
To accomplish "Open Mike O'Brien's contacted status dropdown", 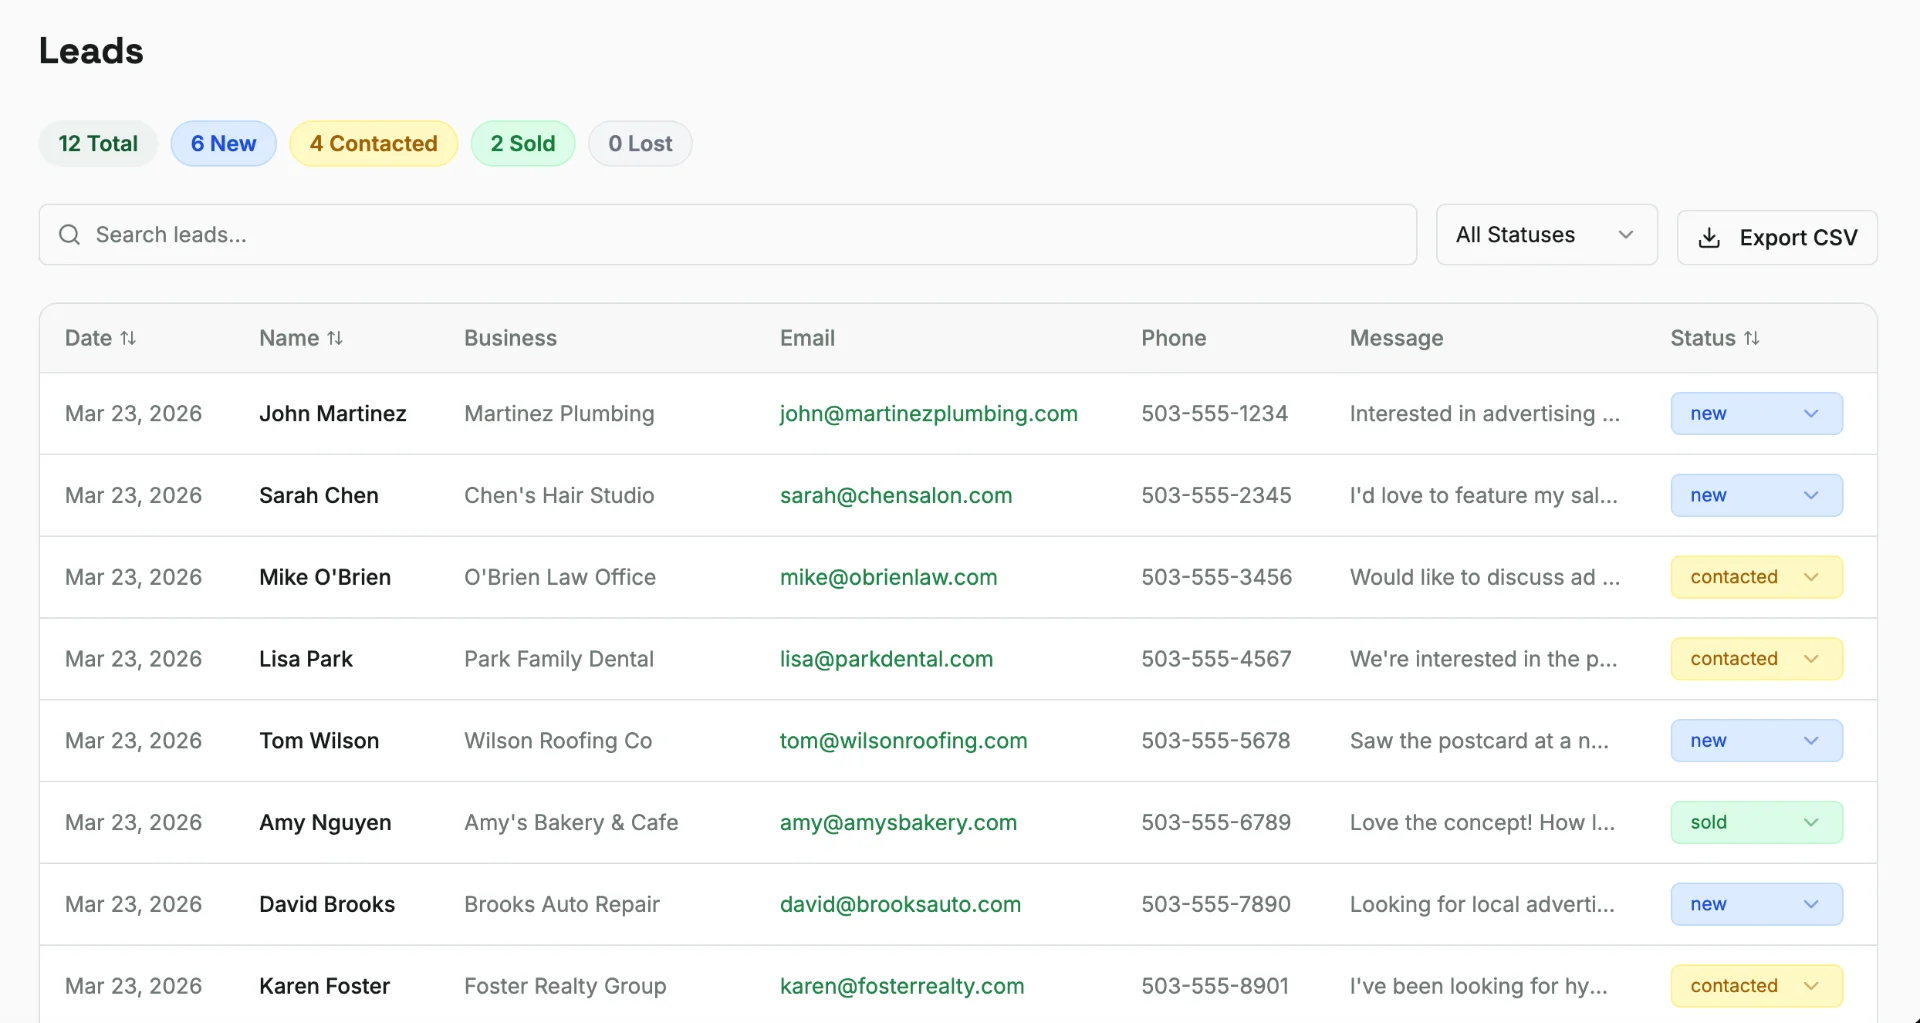I will (1756, 577).
